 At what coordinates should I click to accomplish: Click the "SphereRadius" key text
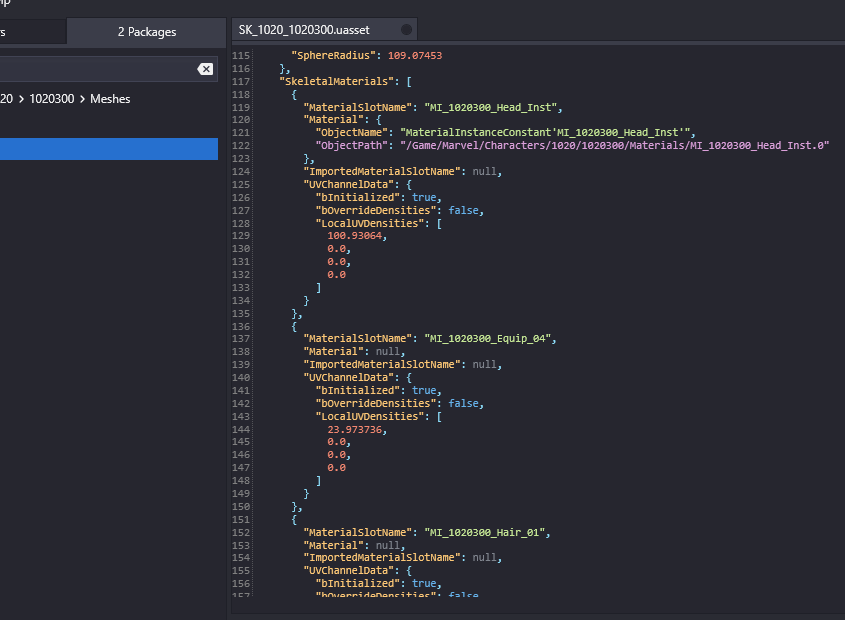tap(334, 56)
